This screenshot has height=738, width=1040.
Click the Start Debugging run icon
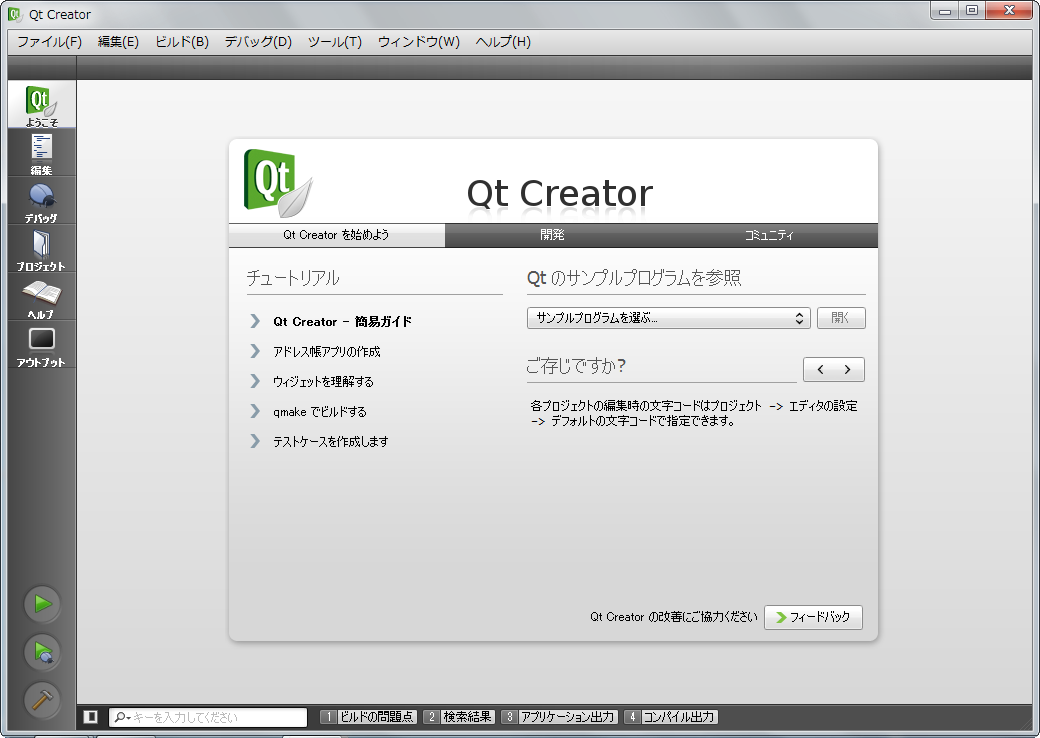tap(42, 652)
